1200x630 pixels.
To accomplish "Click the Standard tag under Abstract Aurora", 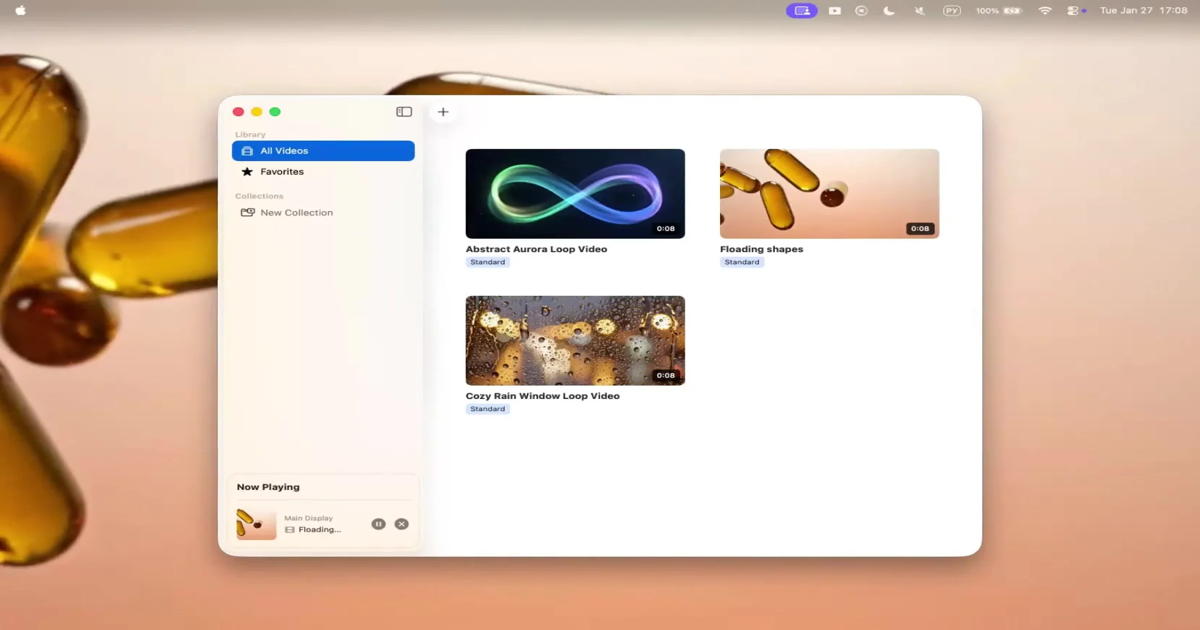I will (487, 262).
